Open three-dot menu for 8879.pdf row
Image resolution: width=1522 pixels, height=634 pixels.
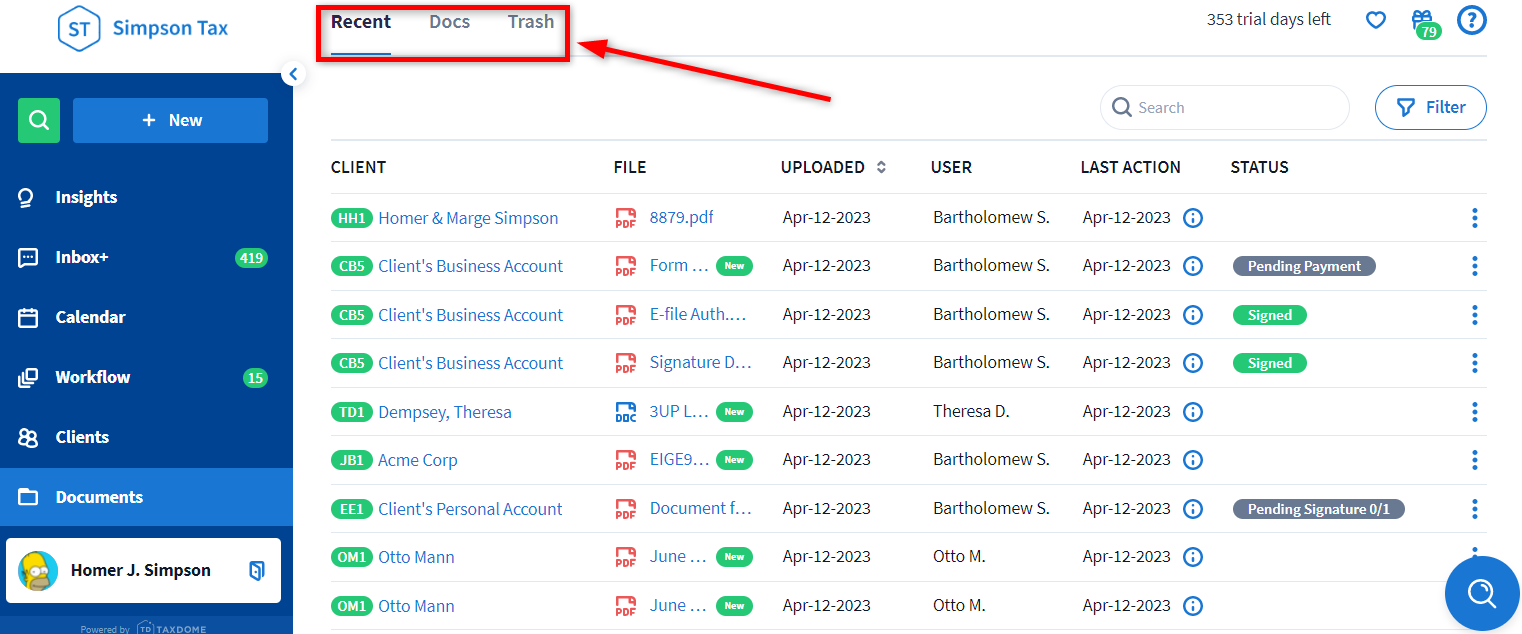click(1475, 218)
